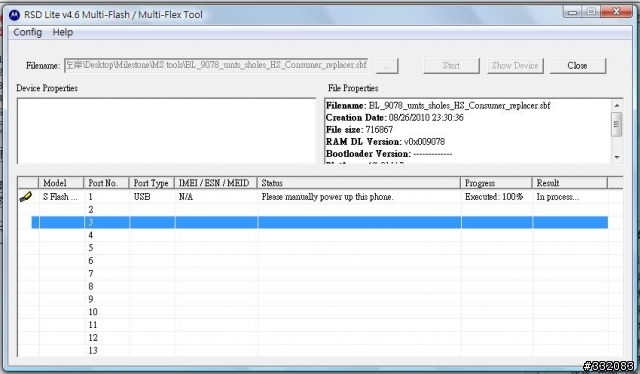640x374 pixels.
Task: Click inside the Device Properties box
Action: coord(166,131)
